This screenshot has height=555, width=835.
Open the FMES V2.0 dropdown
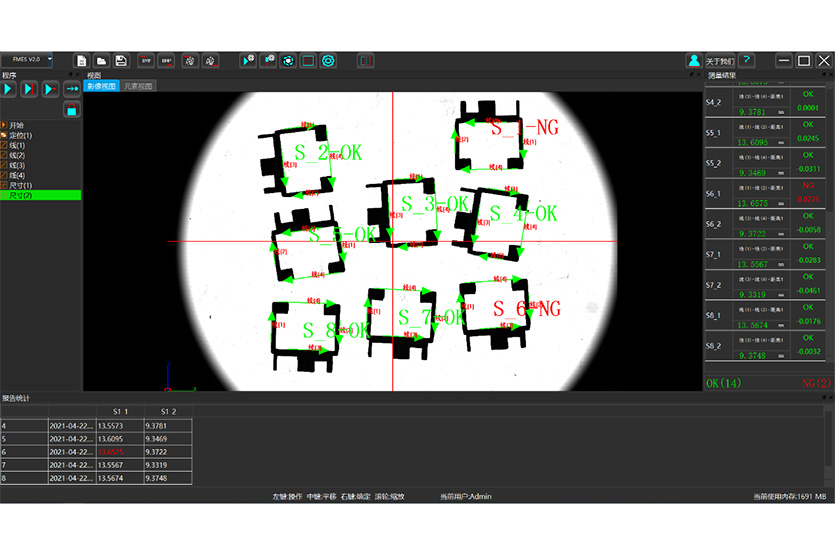49,60
